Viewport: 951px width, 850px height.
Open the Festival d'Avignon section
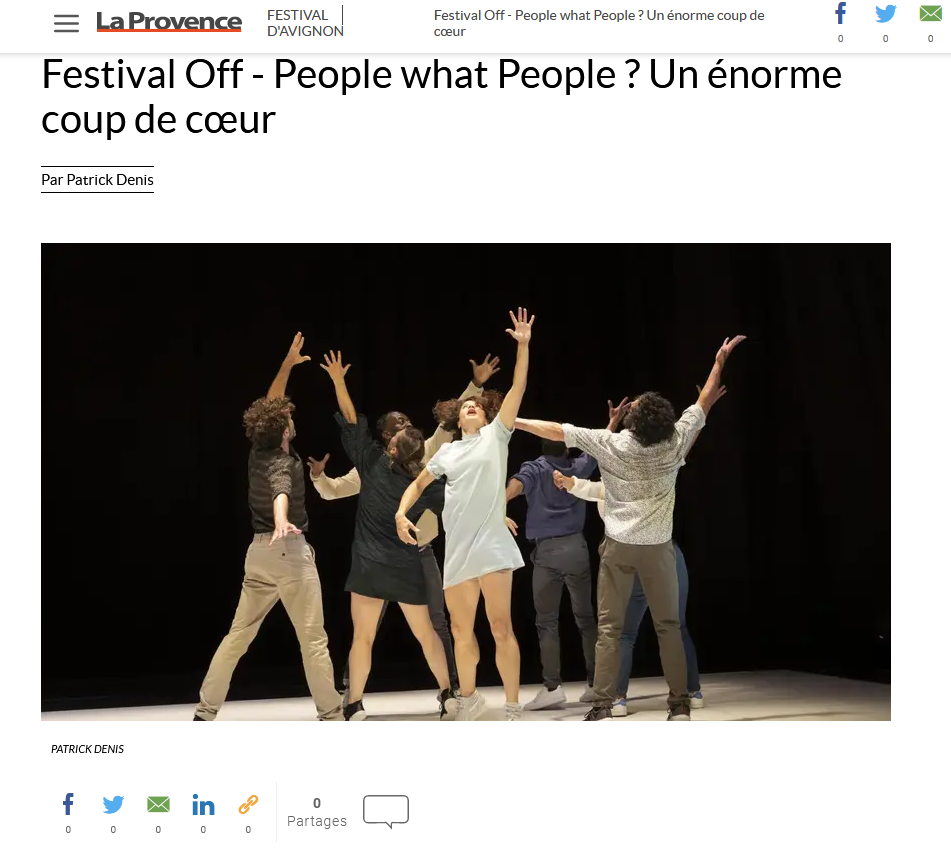pyautogui.click(x=305, y=23)
